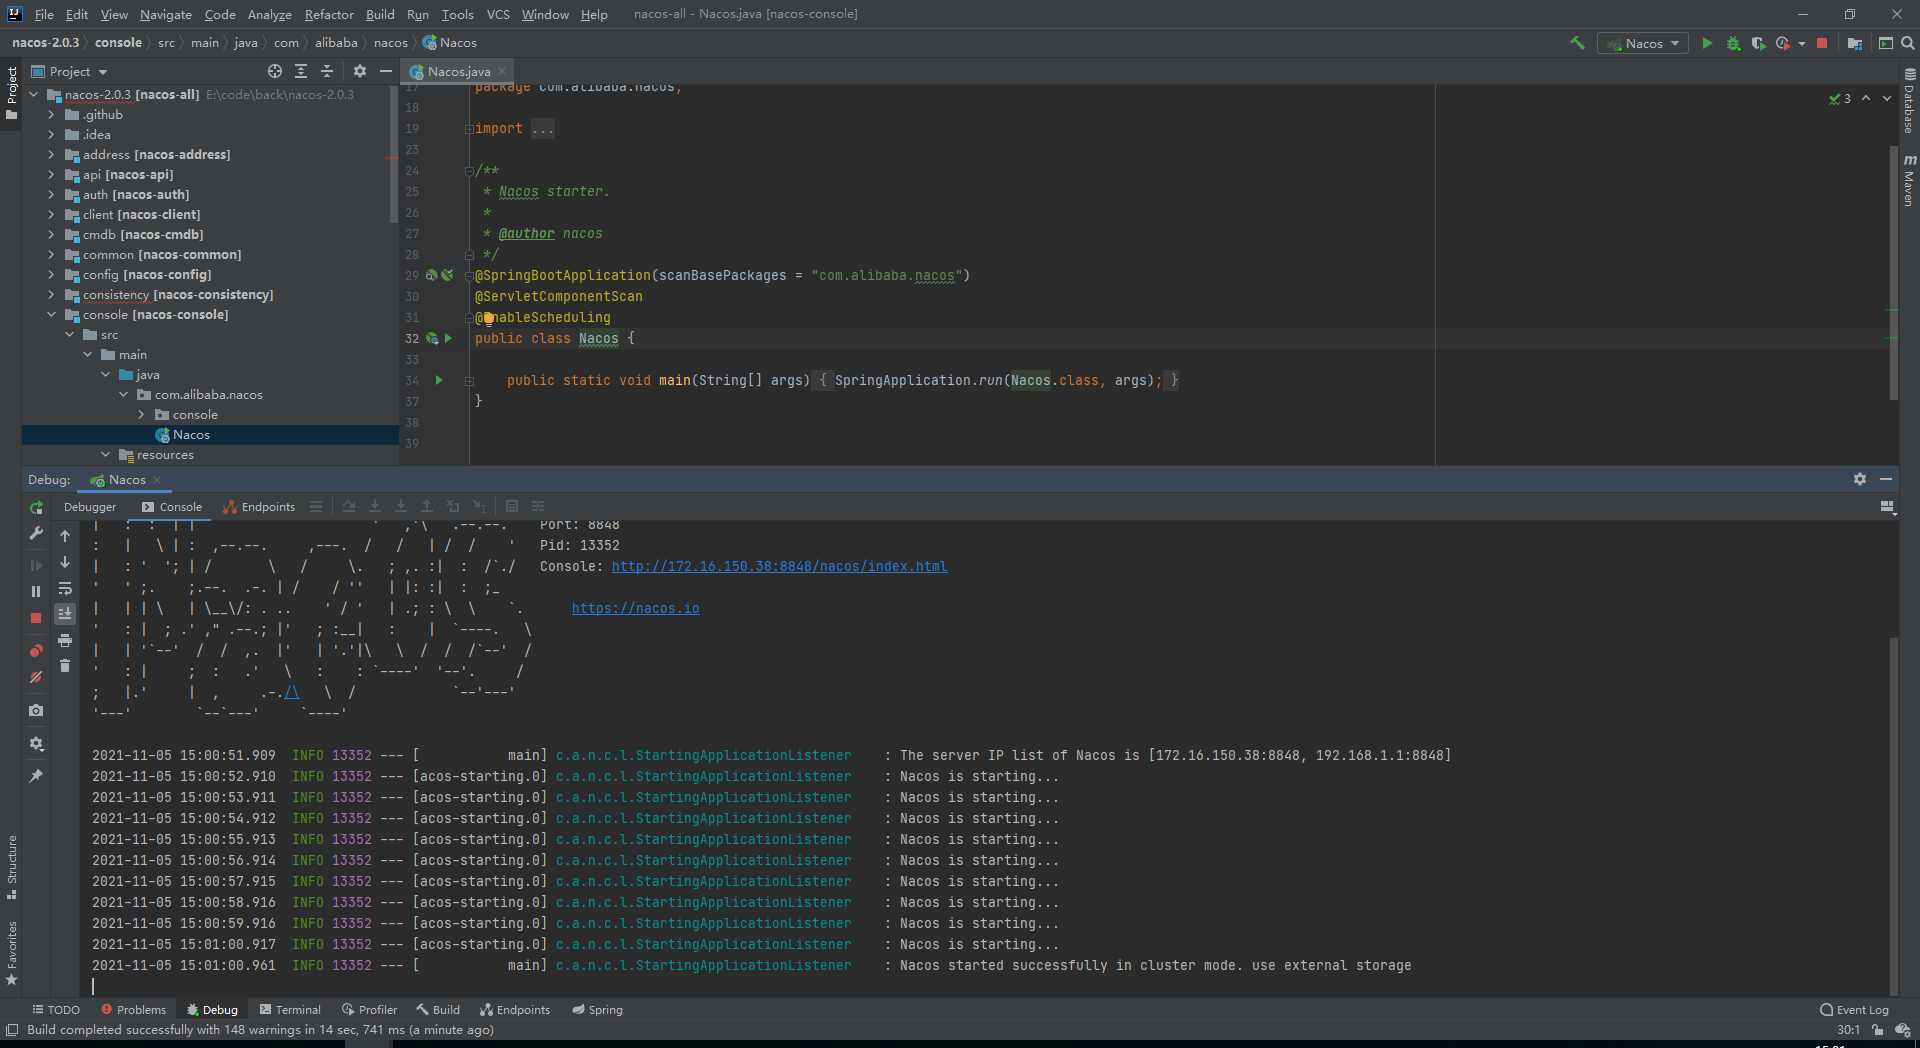
Task: Open dropdown arrow beside the profiler button
Action: (x=1802, y=43)
